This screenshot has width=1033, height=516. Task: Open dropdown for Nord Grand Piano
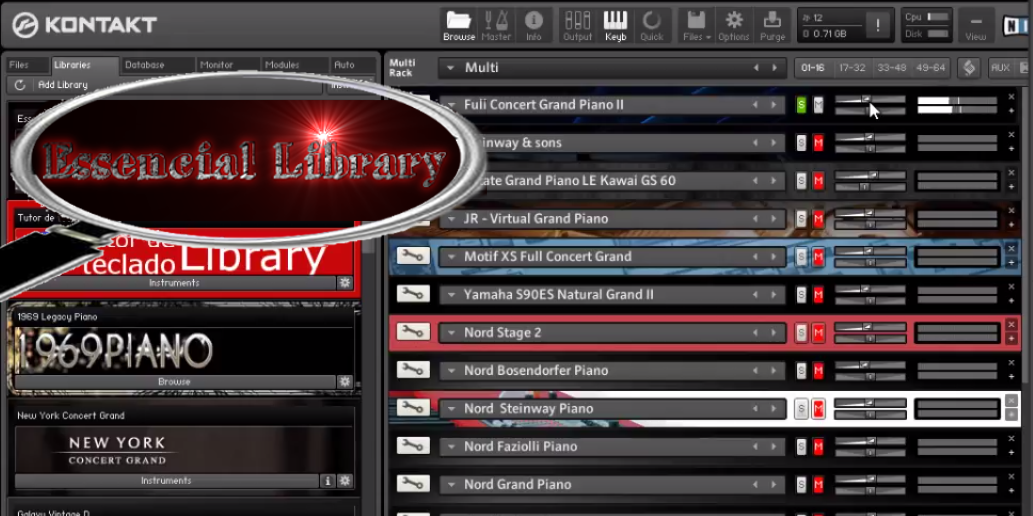tap(451, 485)
